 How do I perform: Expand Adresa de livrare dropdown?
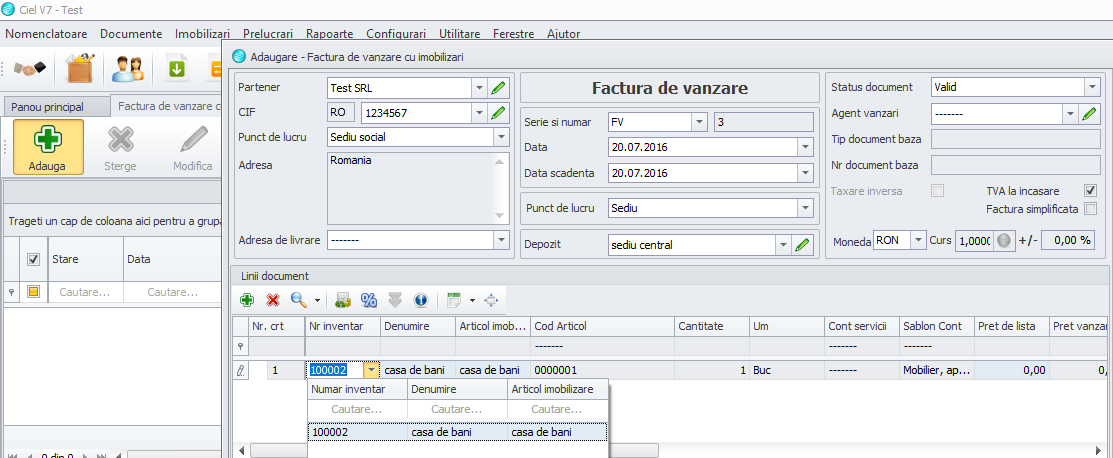[501, 240]
